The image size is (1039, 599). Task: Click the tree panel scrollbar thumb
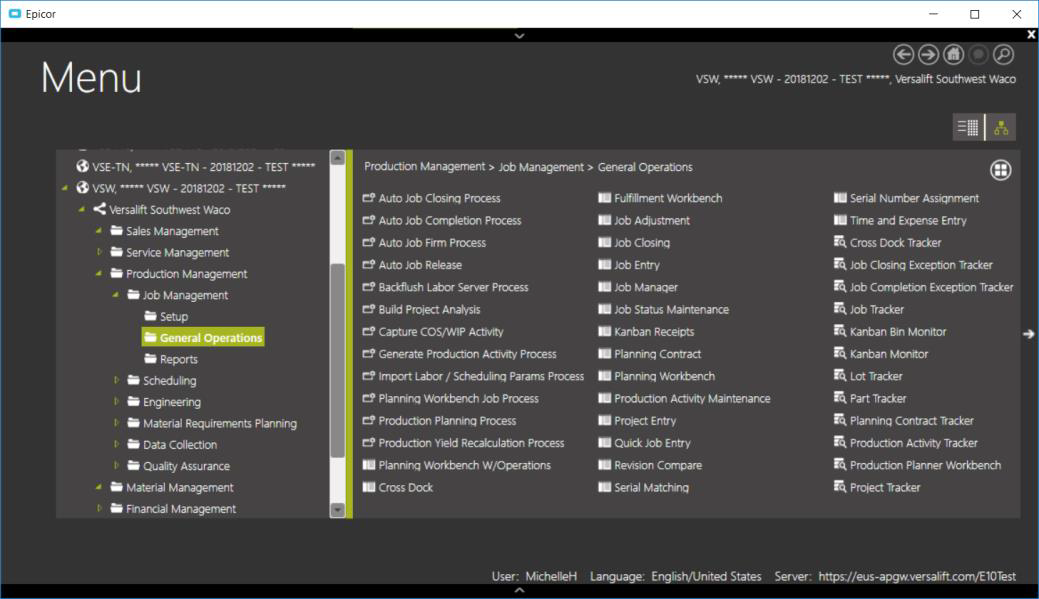pyautogui.click(x=337, y=360)
